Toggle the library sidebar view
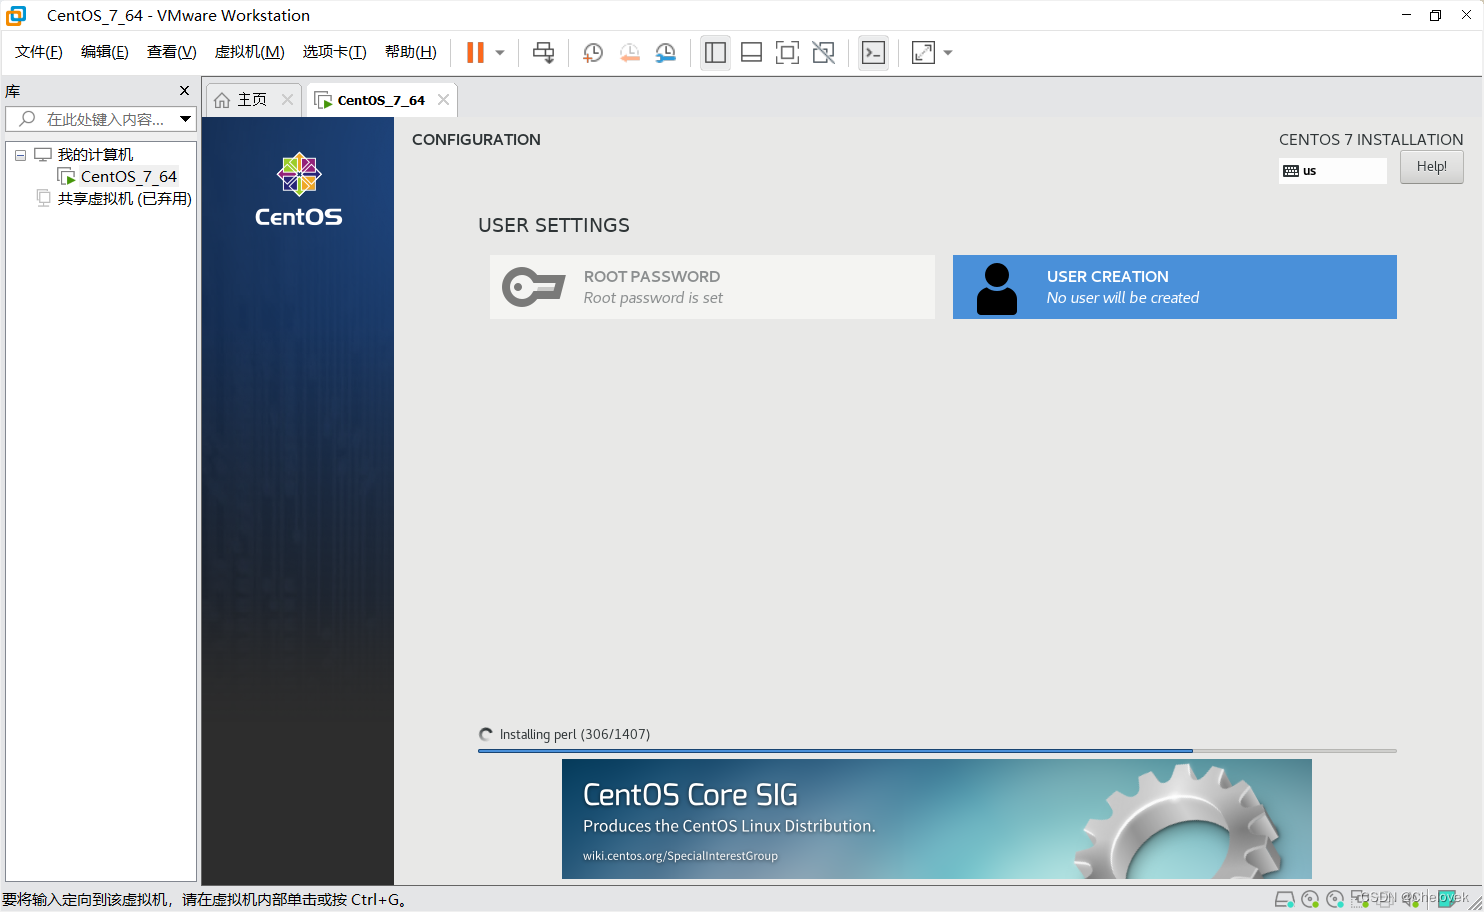Image resolution: width=1484 pixels, height=912 pixels. click(x=715, y=53)
